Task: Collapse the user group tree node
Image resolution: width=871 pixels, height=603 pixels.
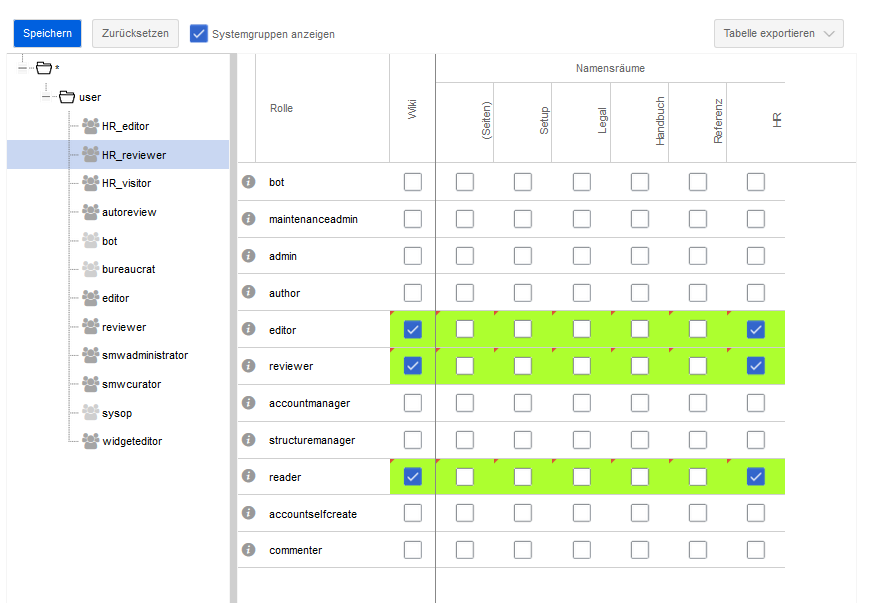Action: tap(46, 97)
